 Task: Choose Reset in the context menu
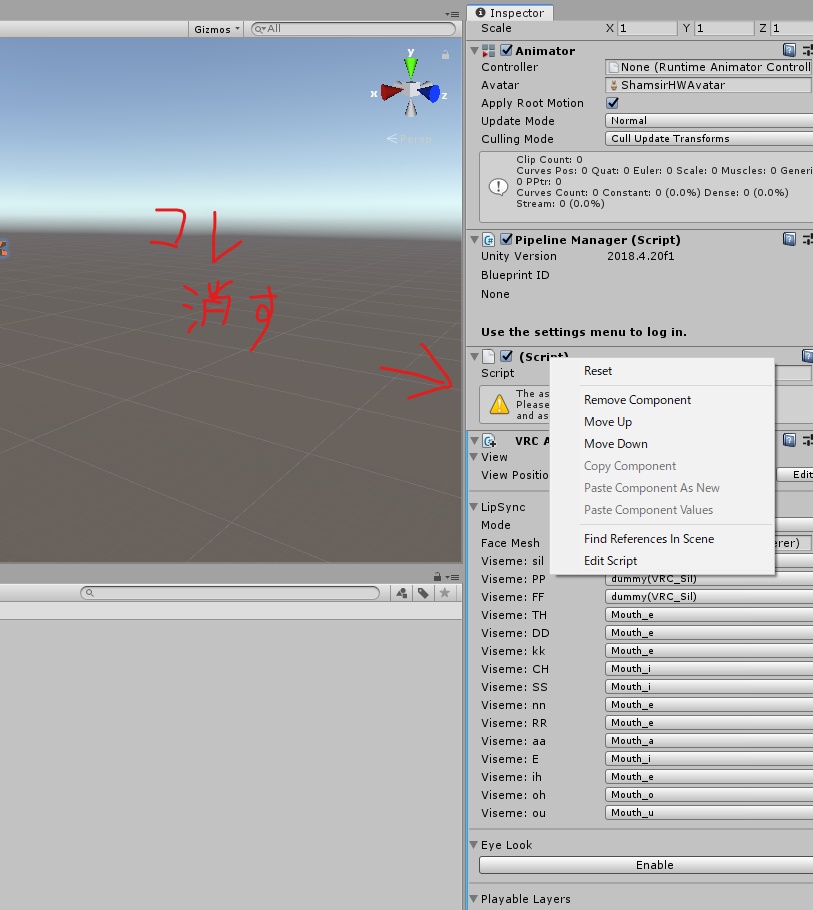pyautogui.click(x=662, y=371)
